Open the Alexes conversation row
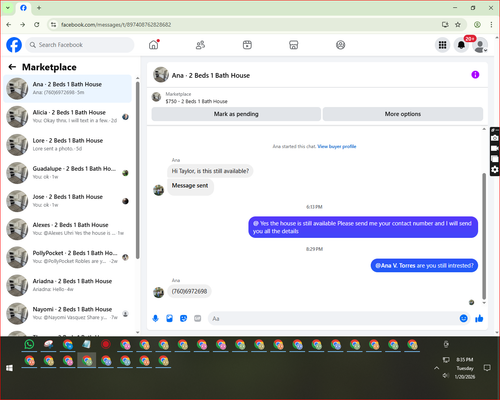Image resolution: width=500 pixels, height=400 pixels. point(68,229)
